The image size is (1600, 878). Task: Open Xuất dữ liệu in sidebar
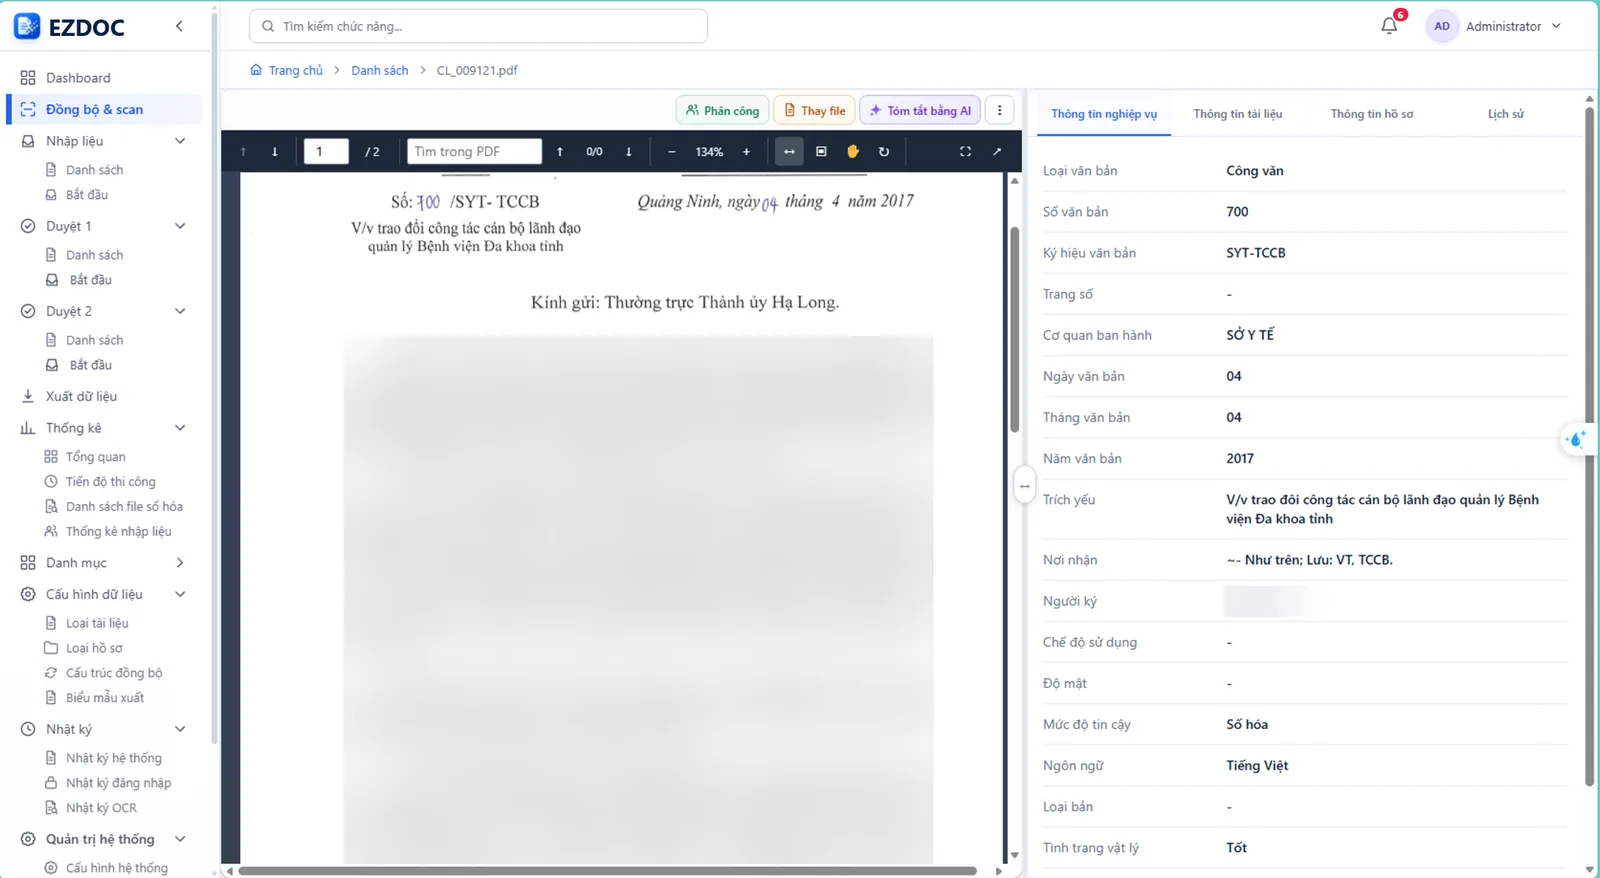pos(81,396)
